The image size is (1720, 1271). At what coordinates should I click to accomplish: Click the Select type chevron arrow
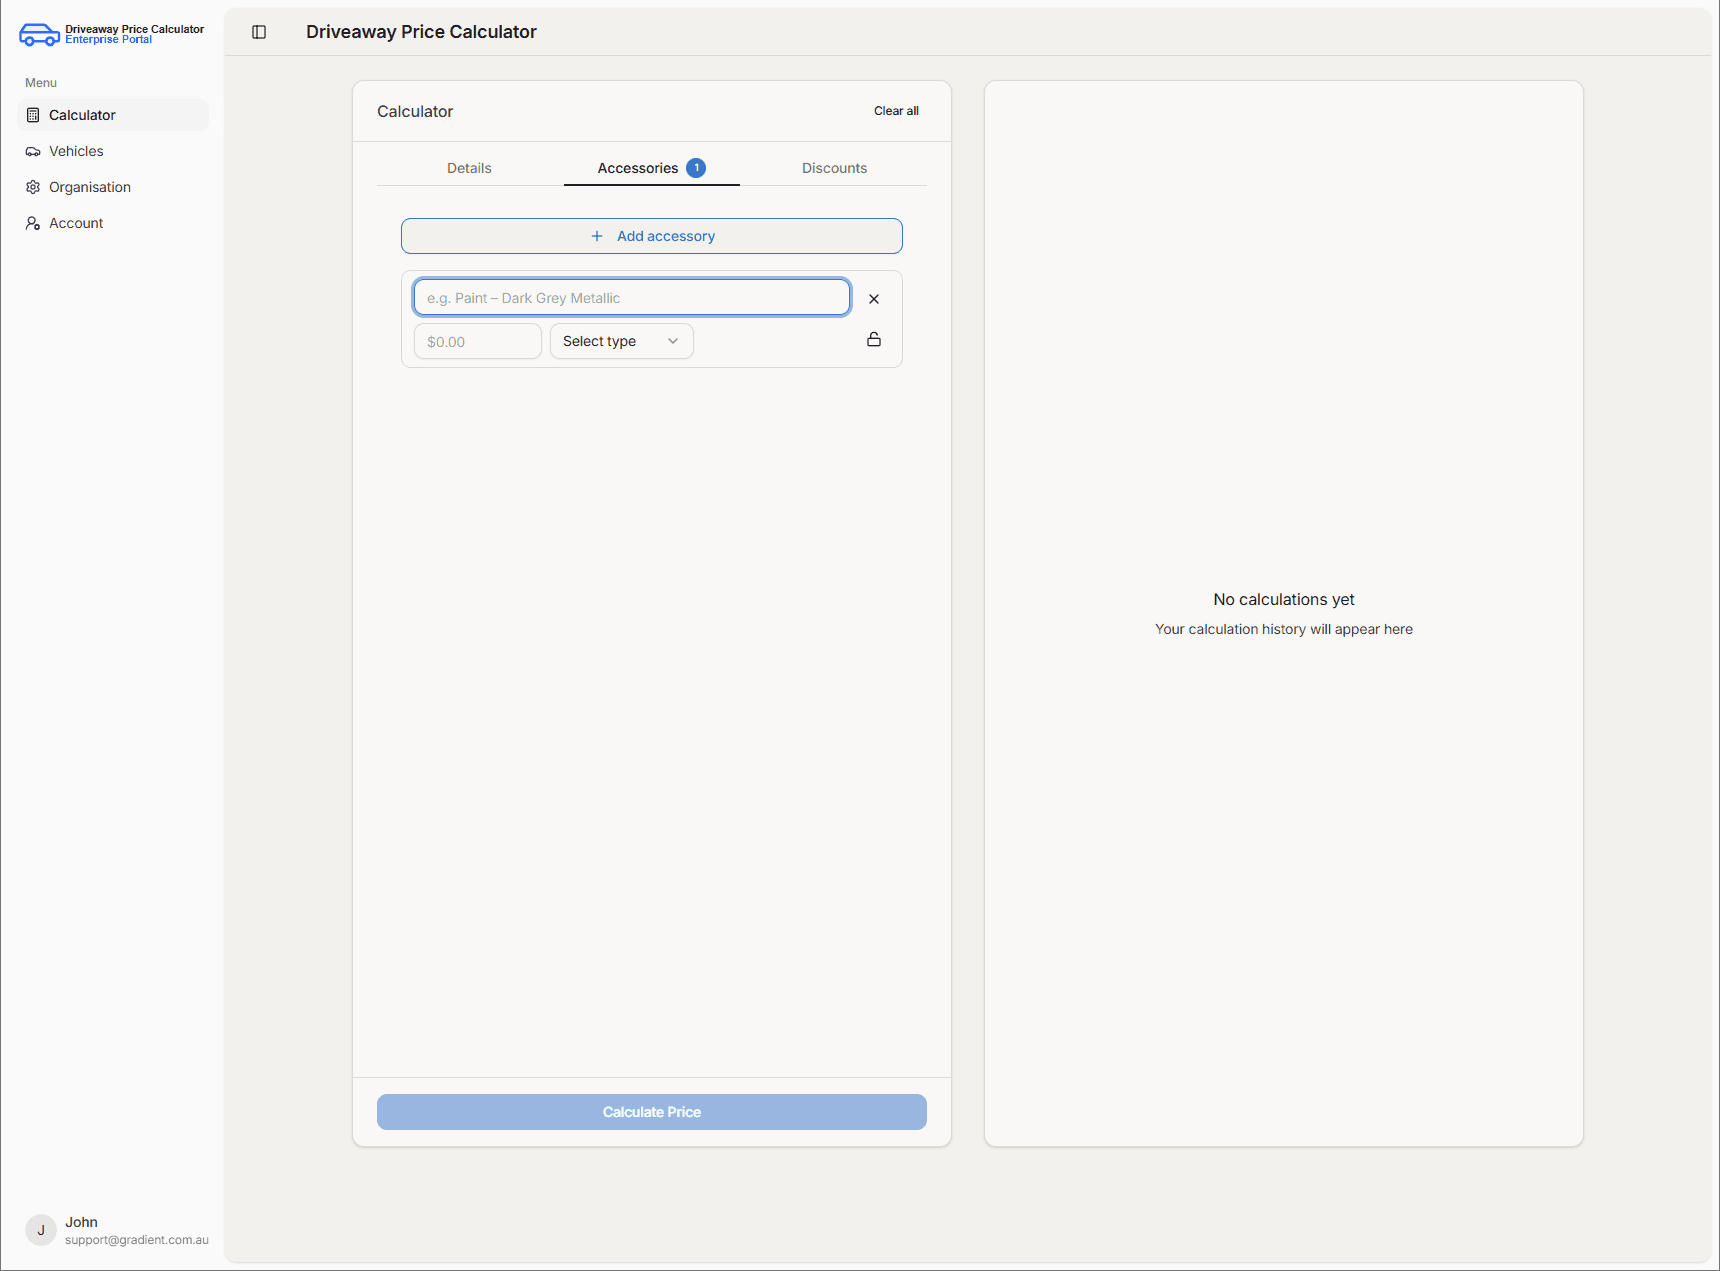click(x=673, y=341)
